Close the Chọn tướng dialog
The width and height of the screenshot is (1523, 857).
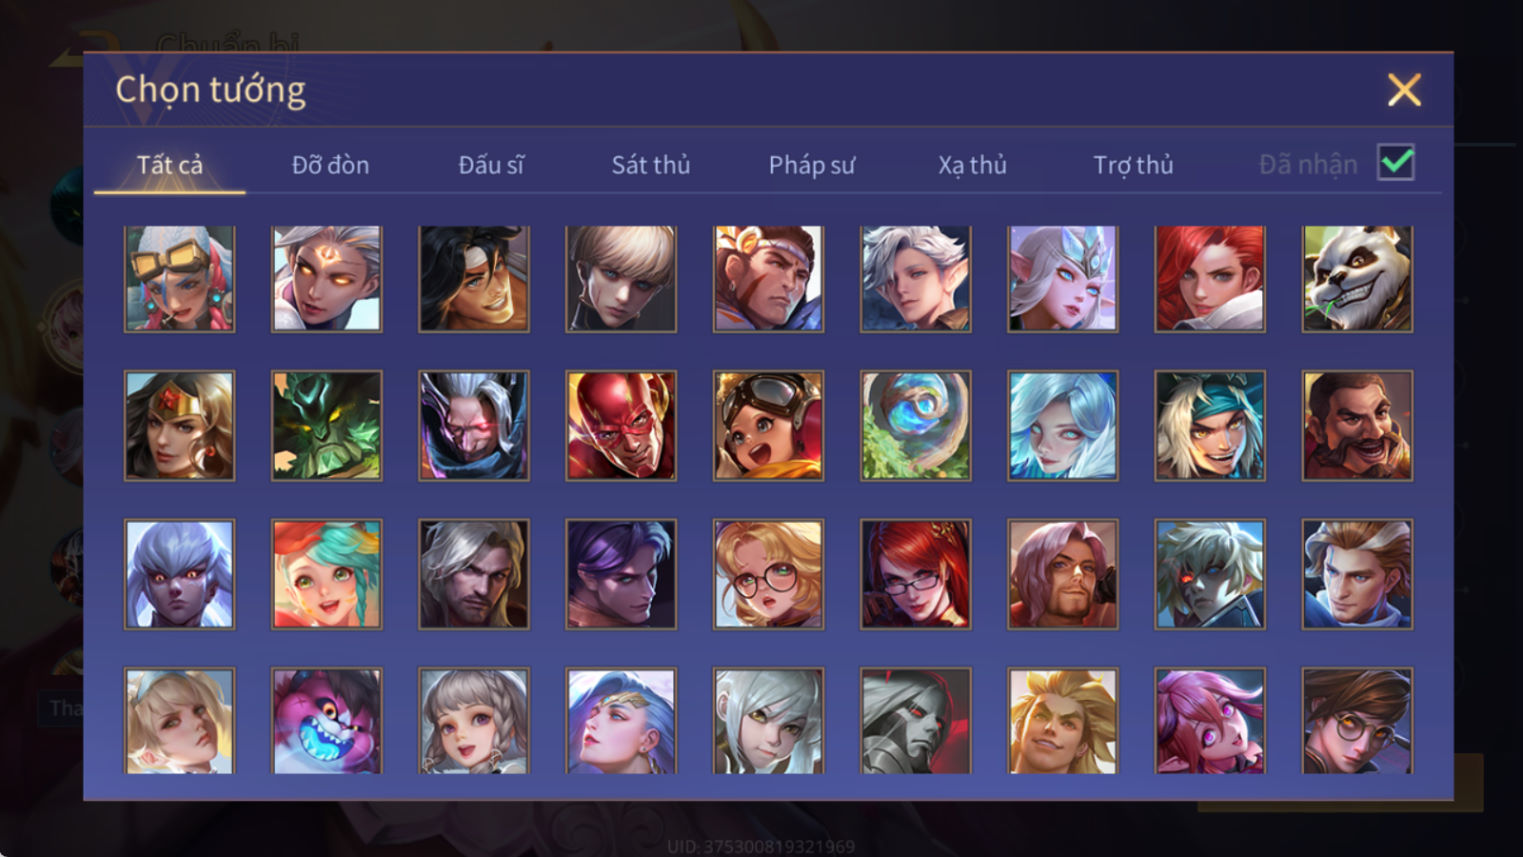pyautogui.click(x=1404, y=90)
